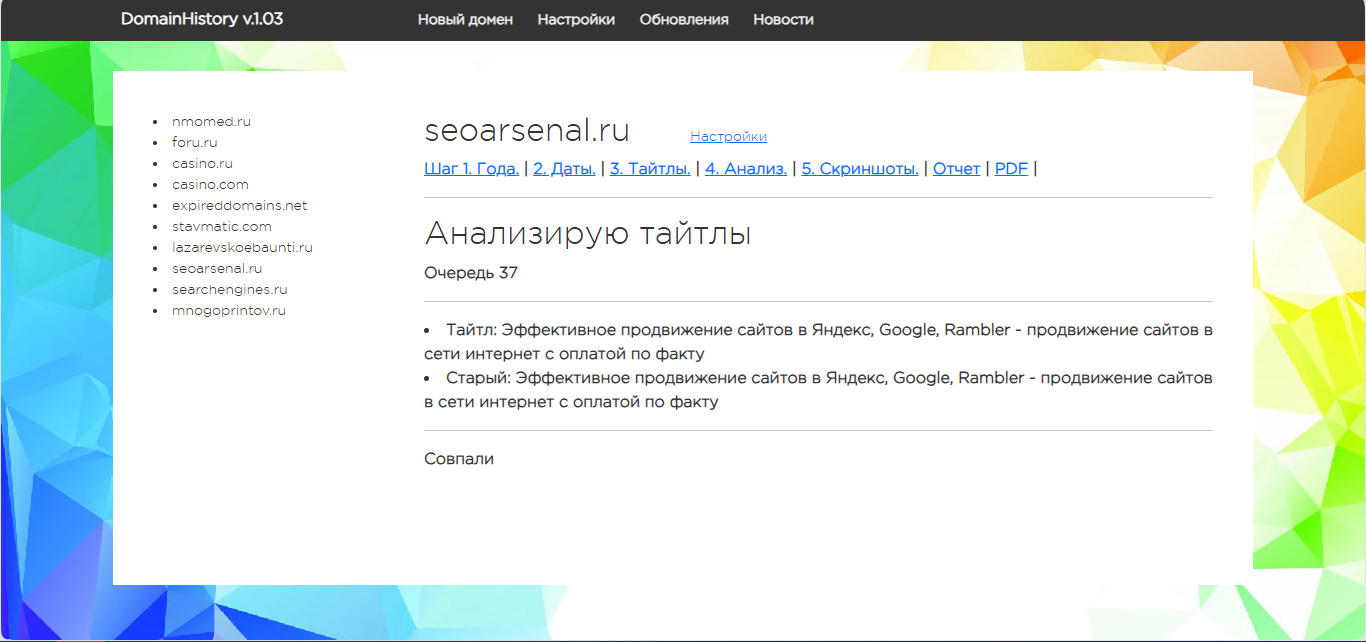The height and width of the screenshot is (642, 1366).
Task: Select nmomed.ru in the domain list
Action: 211,121
